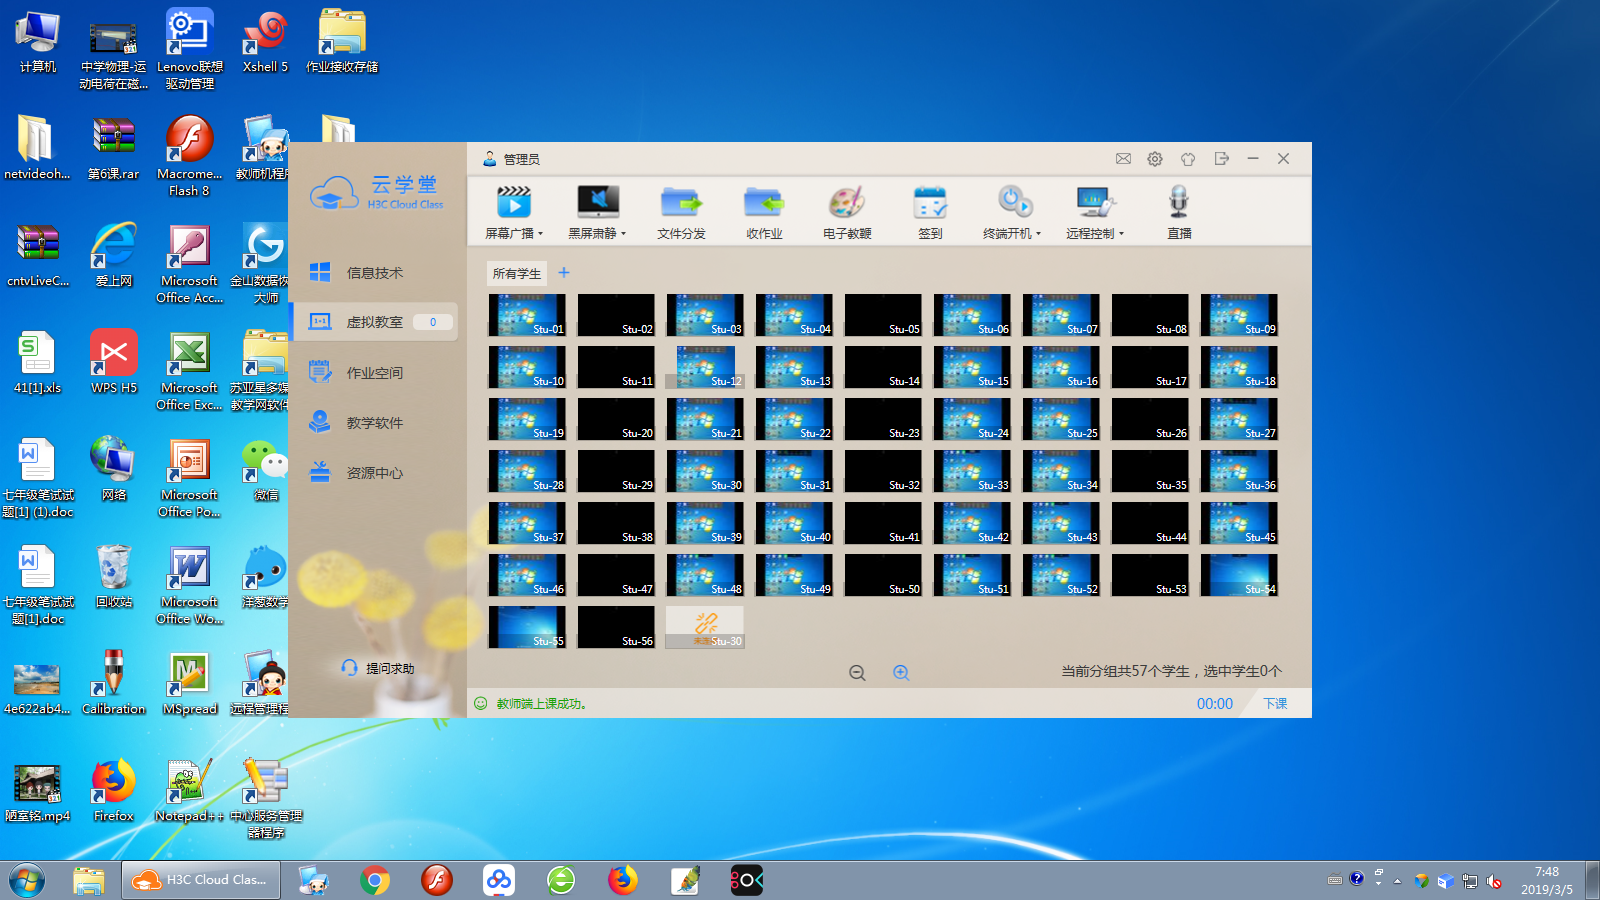Image resolution: width=1600 pixels, height=900 pixels.
Task: Open Google Chrome from the taskbar
Action: point(375,880)
